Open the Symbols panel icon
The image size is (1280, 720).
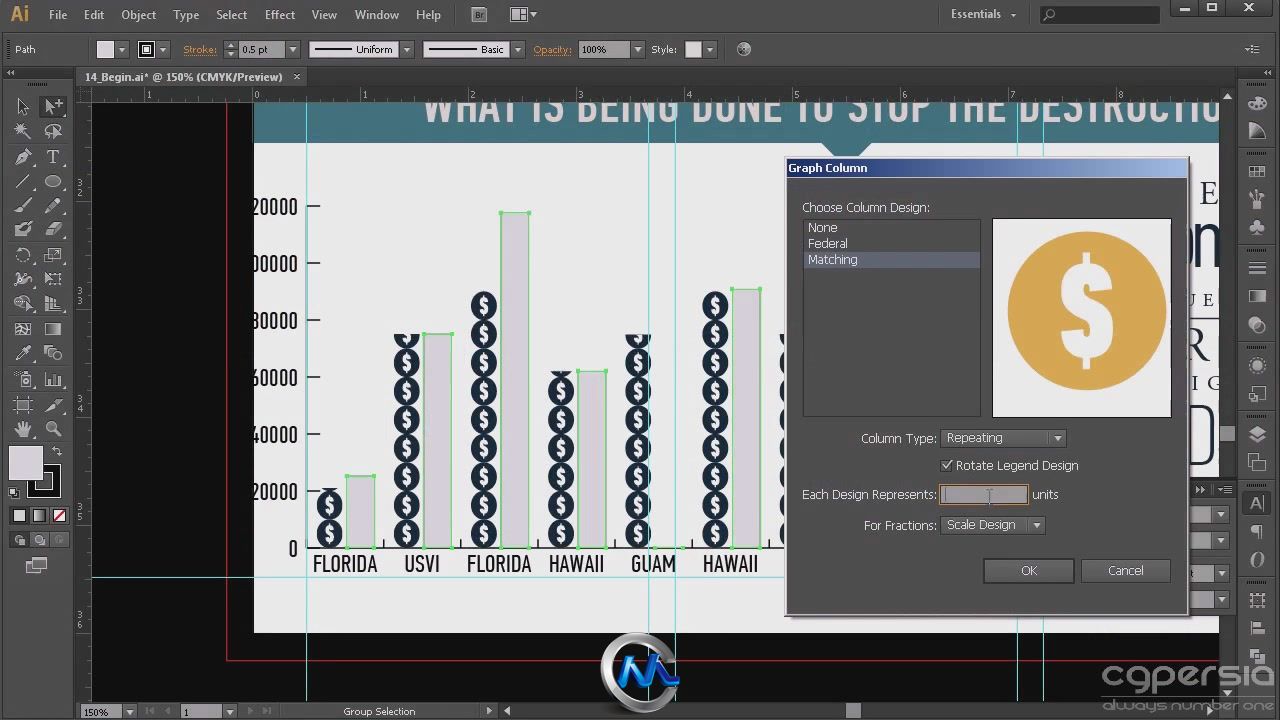click(x=1258, y=228)
